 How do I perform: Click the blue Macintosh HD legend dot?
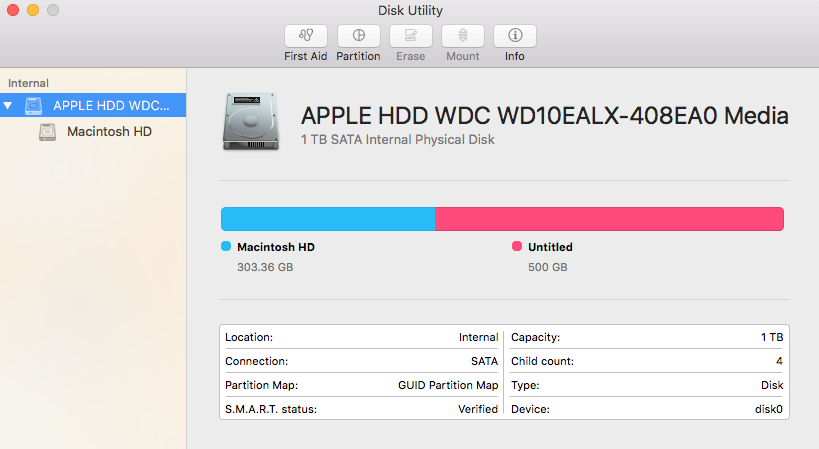click(x=226, y=246)
